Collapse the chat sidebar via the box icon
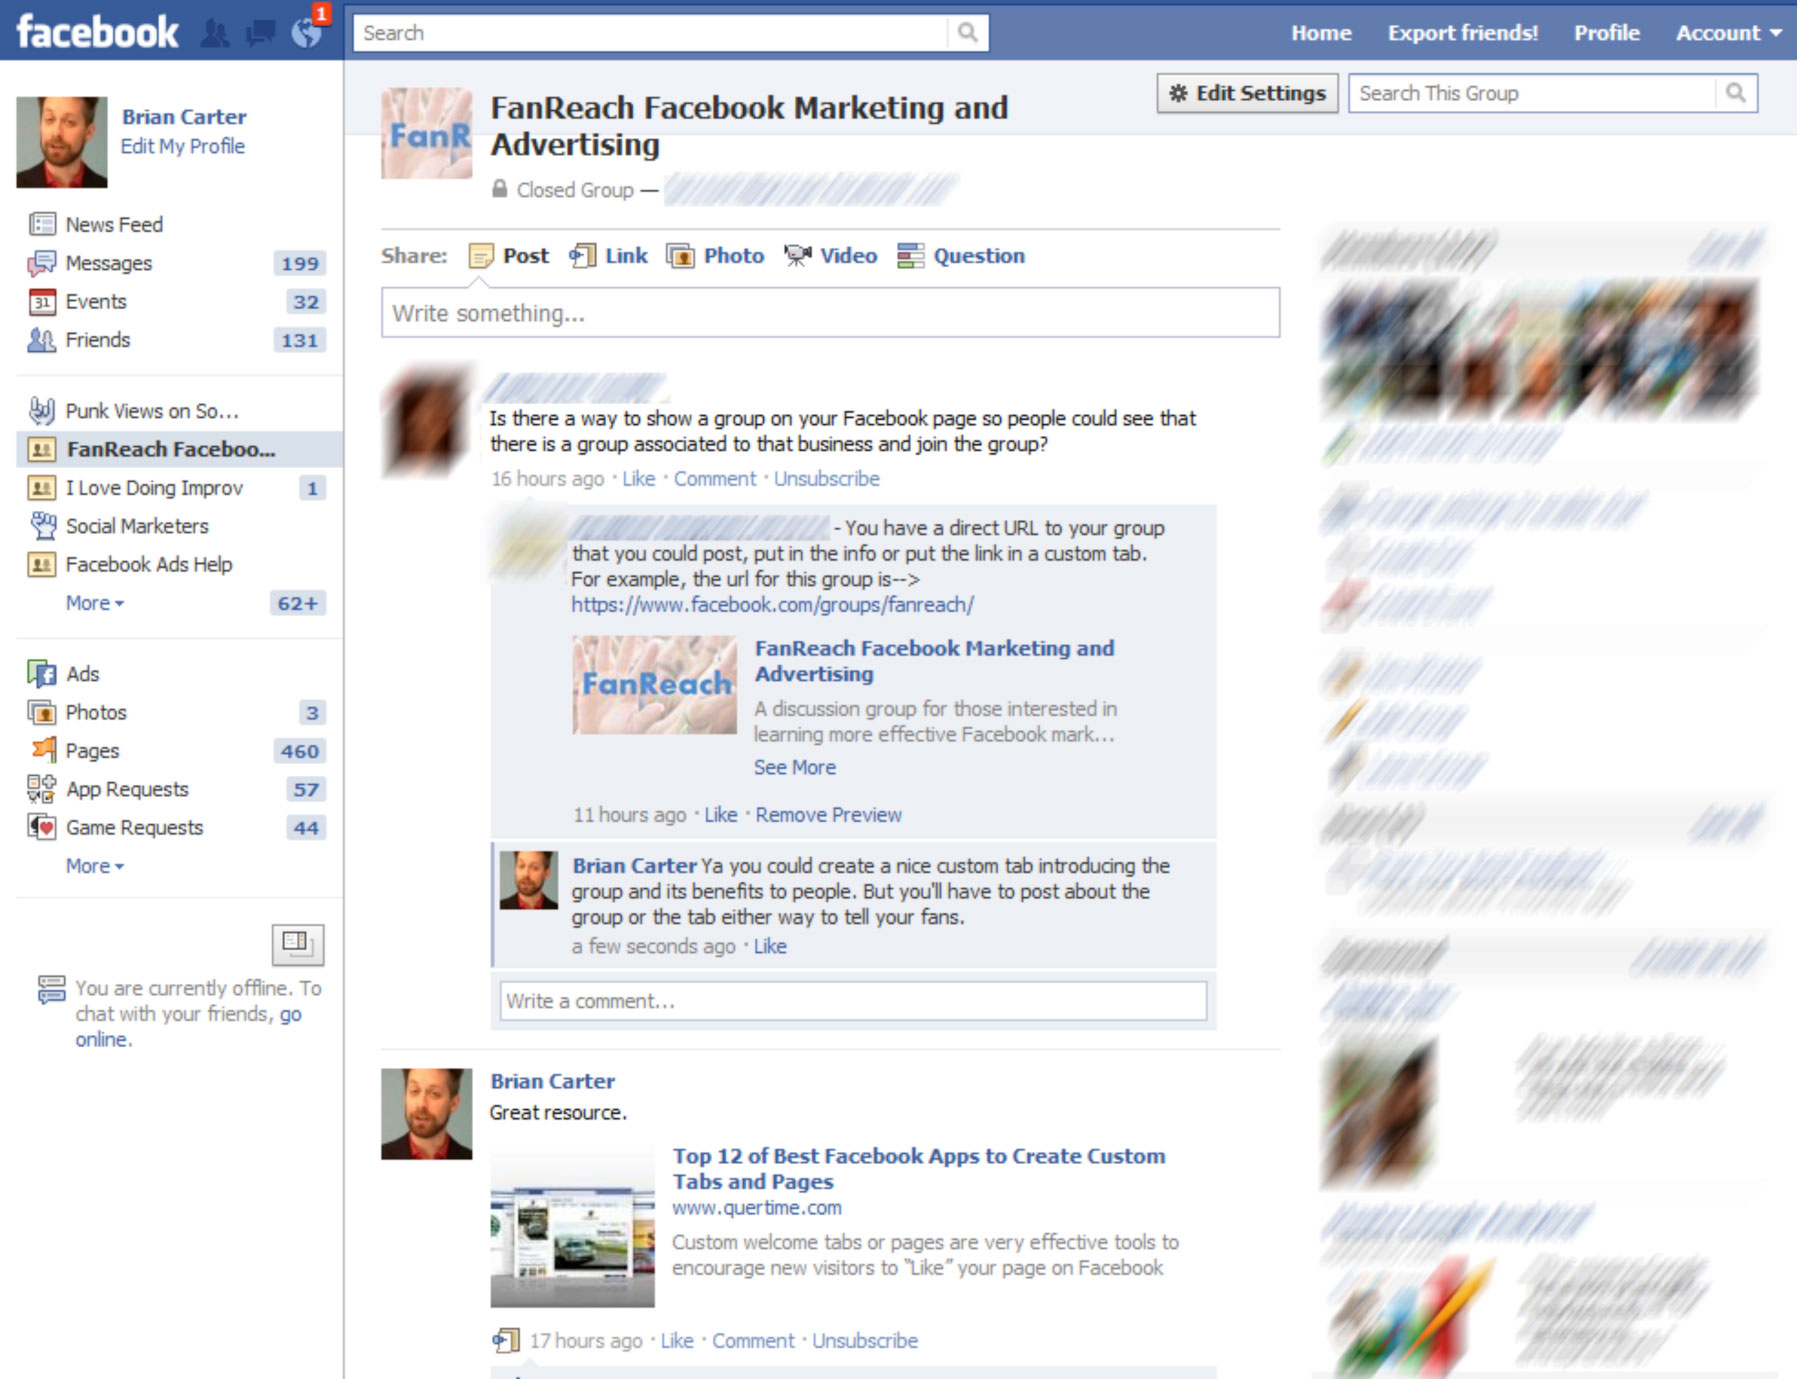 tap(298, 944)
